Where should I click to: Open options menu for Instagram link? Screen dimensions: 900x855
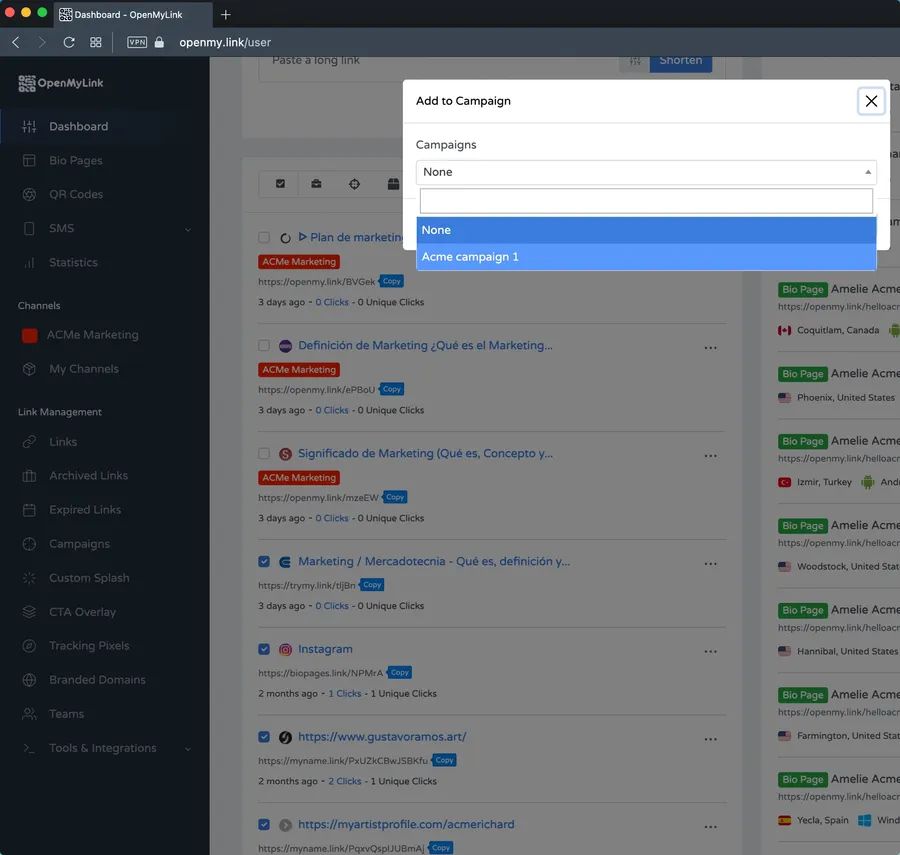pyautogui.click(x=711, y=651)
